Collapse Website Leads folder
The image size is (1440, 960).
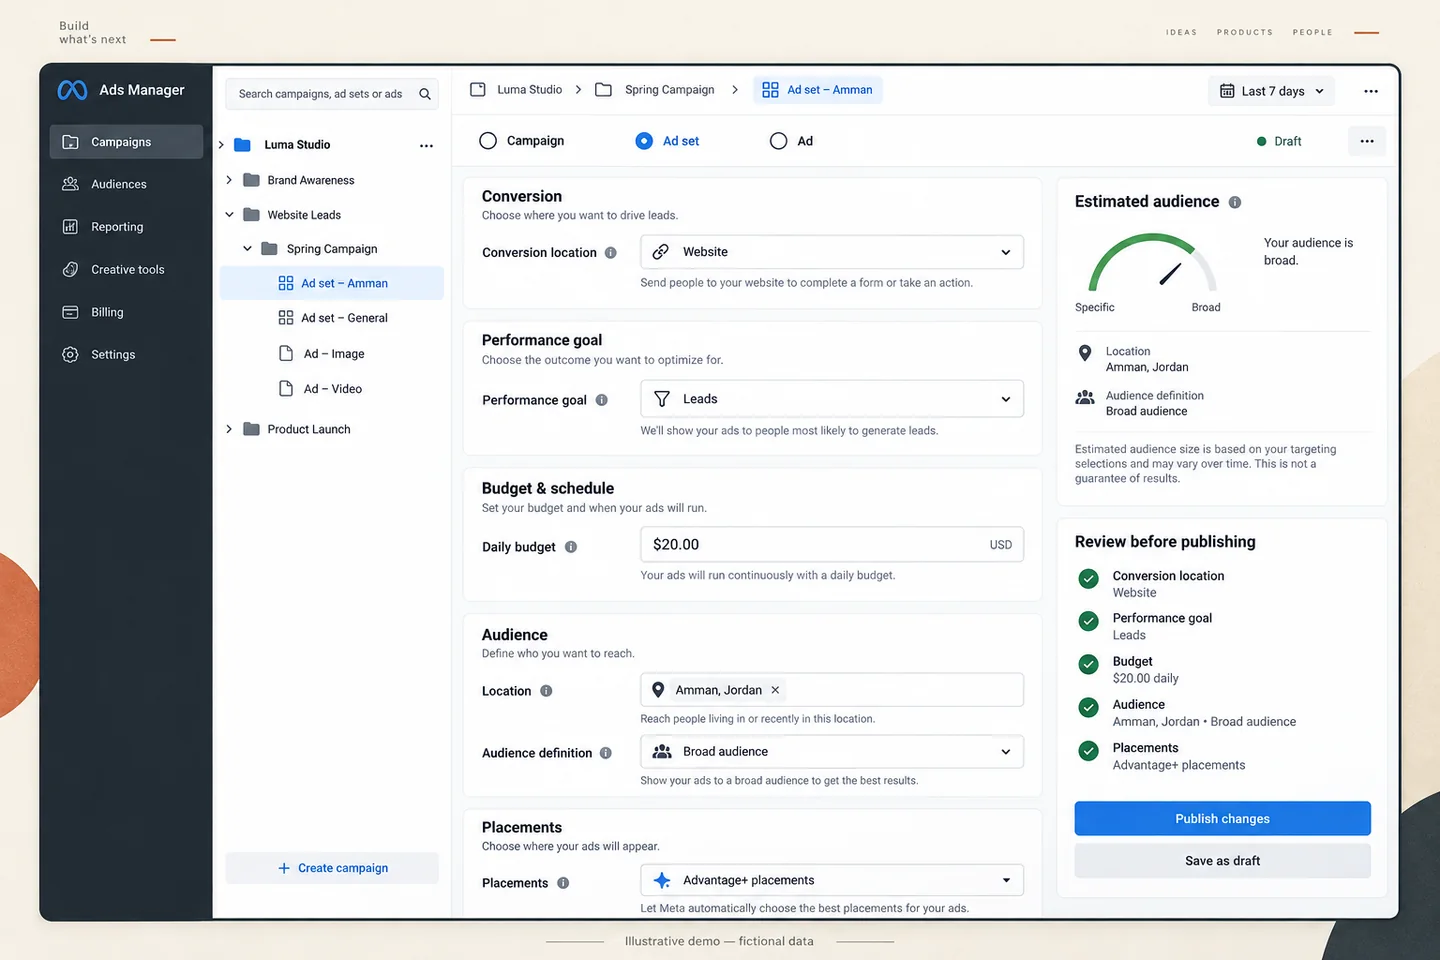[229, 215]
